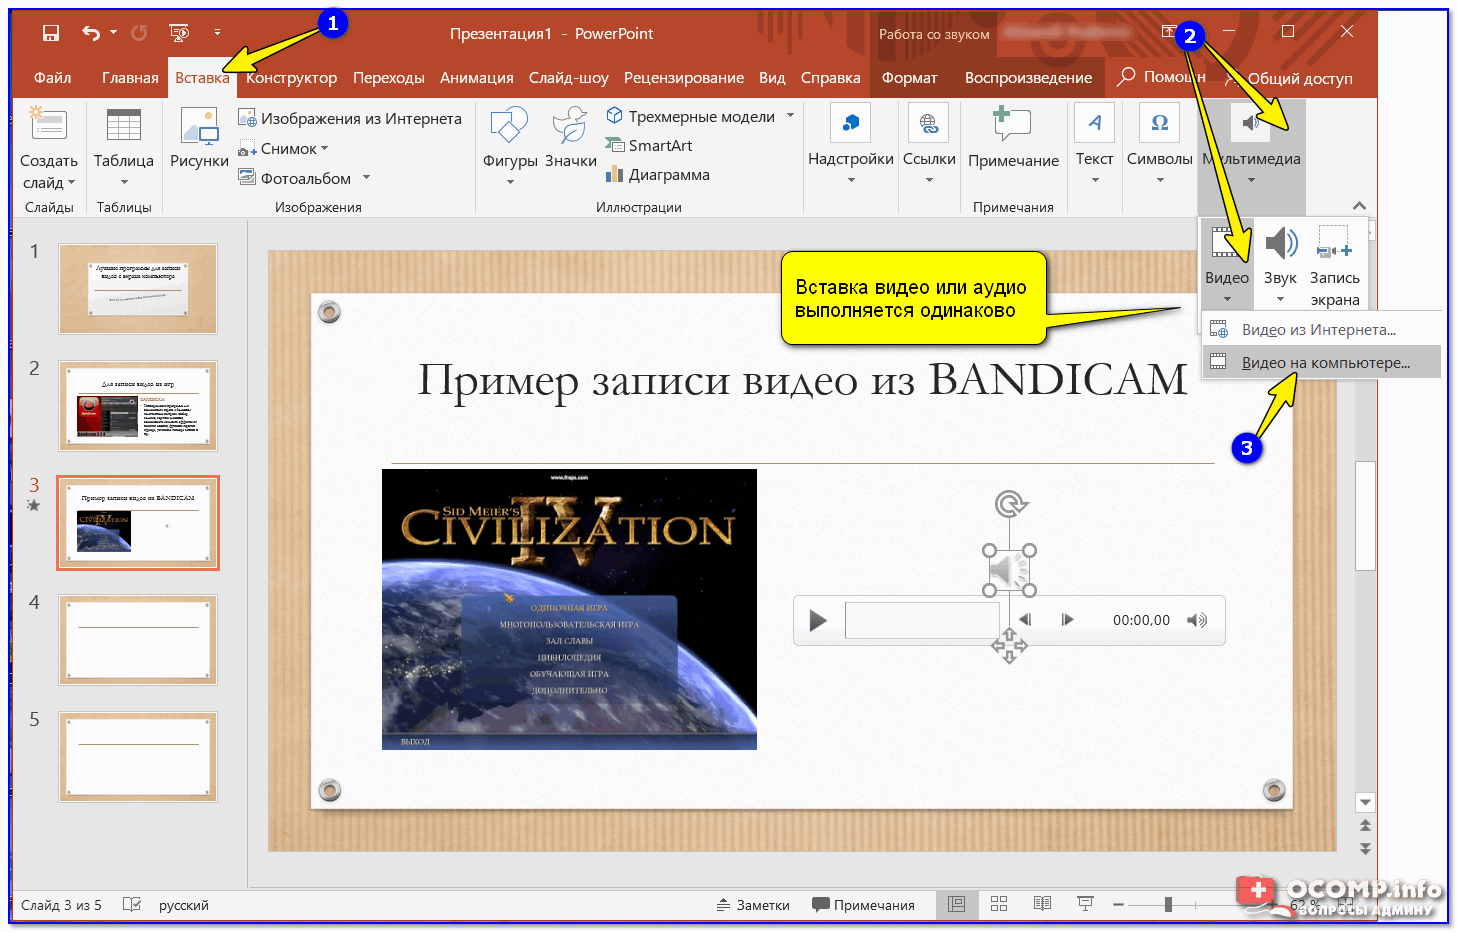1457x932 pixels.
Task: Click the Фотоальбом button
Action: (x=295, y=178)
